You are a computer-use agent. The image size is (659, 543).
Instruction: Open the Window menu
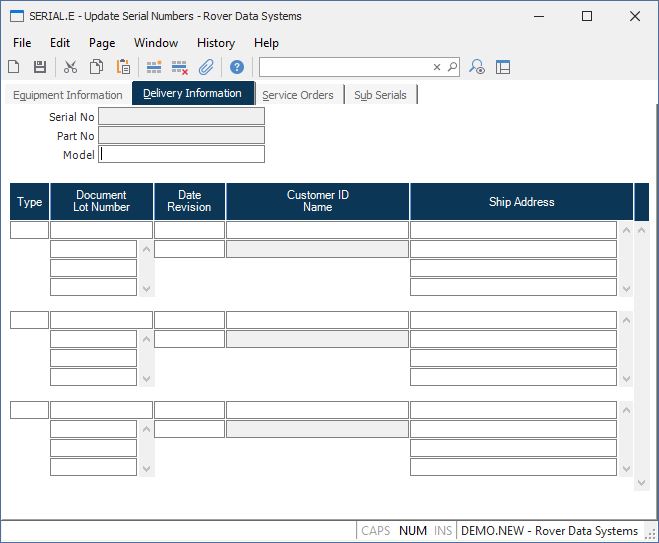(156, 43)
